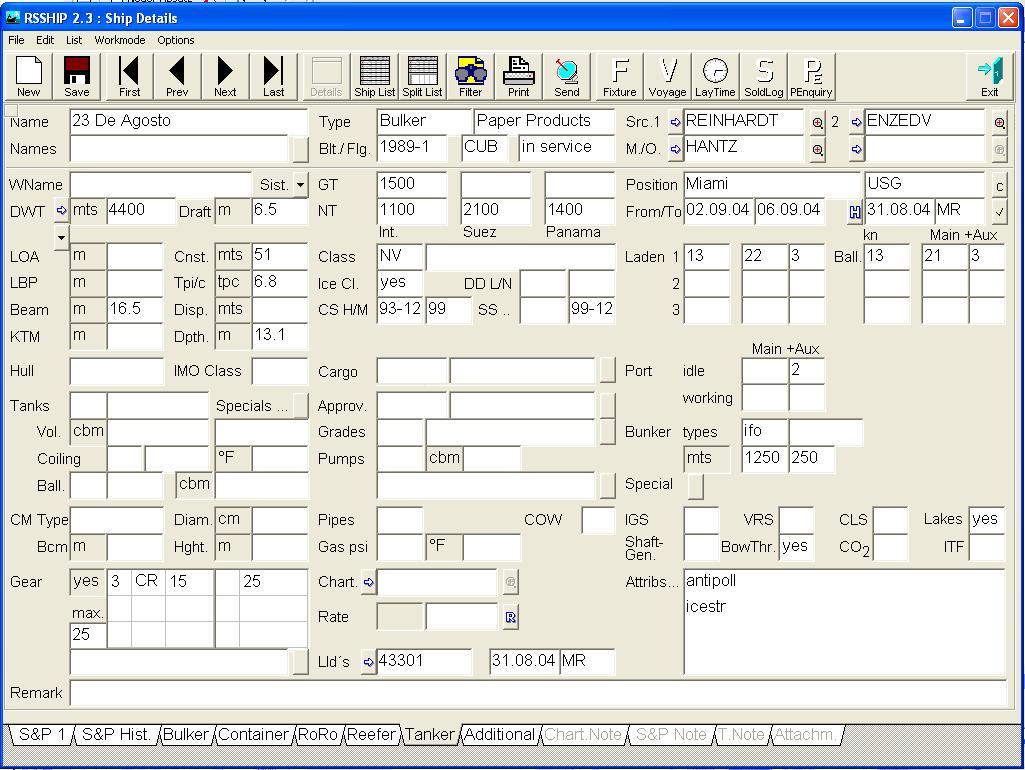Click the small button right of Grades fields
1025x770 pixels.
608,431
